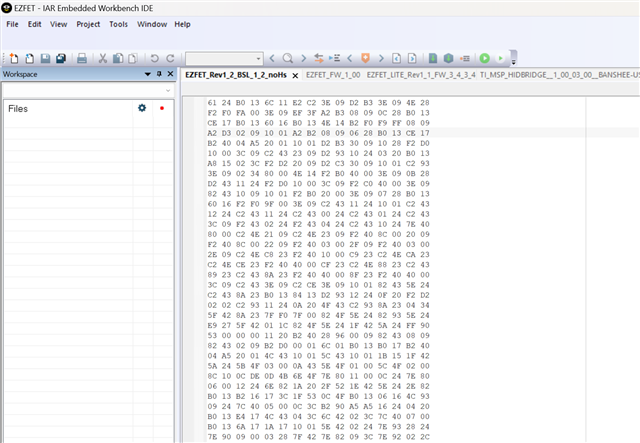
Task: Click Find Previous arrow beside search box
Action: click(272, 58)
